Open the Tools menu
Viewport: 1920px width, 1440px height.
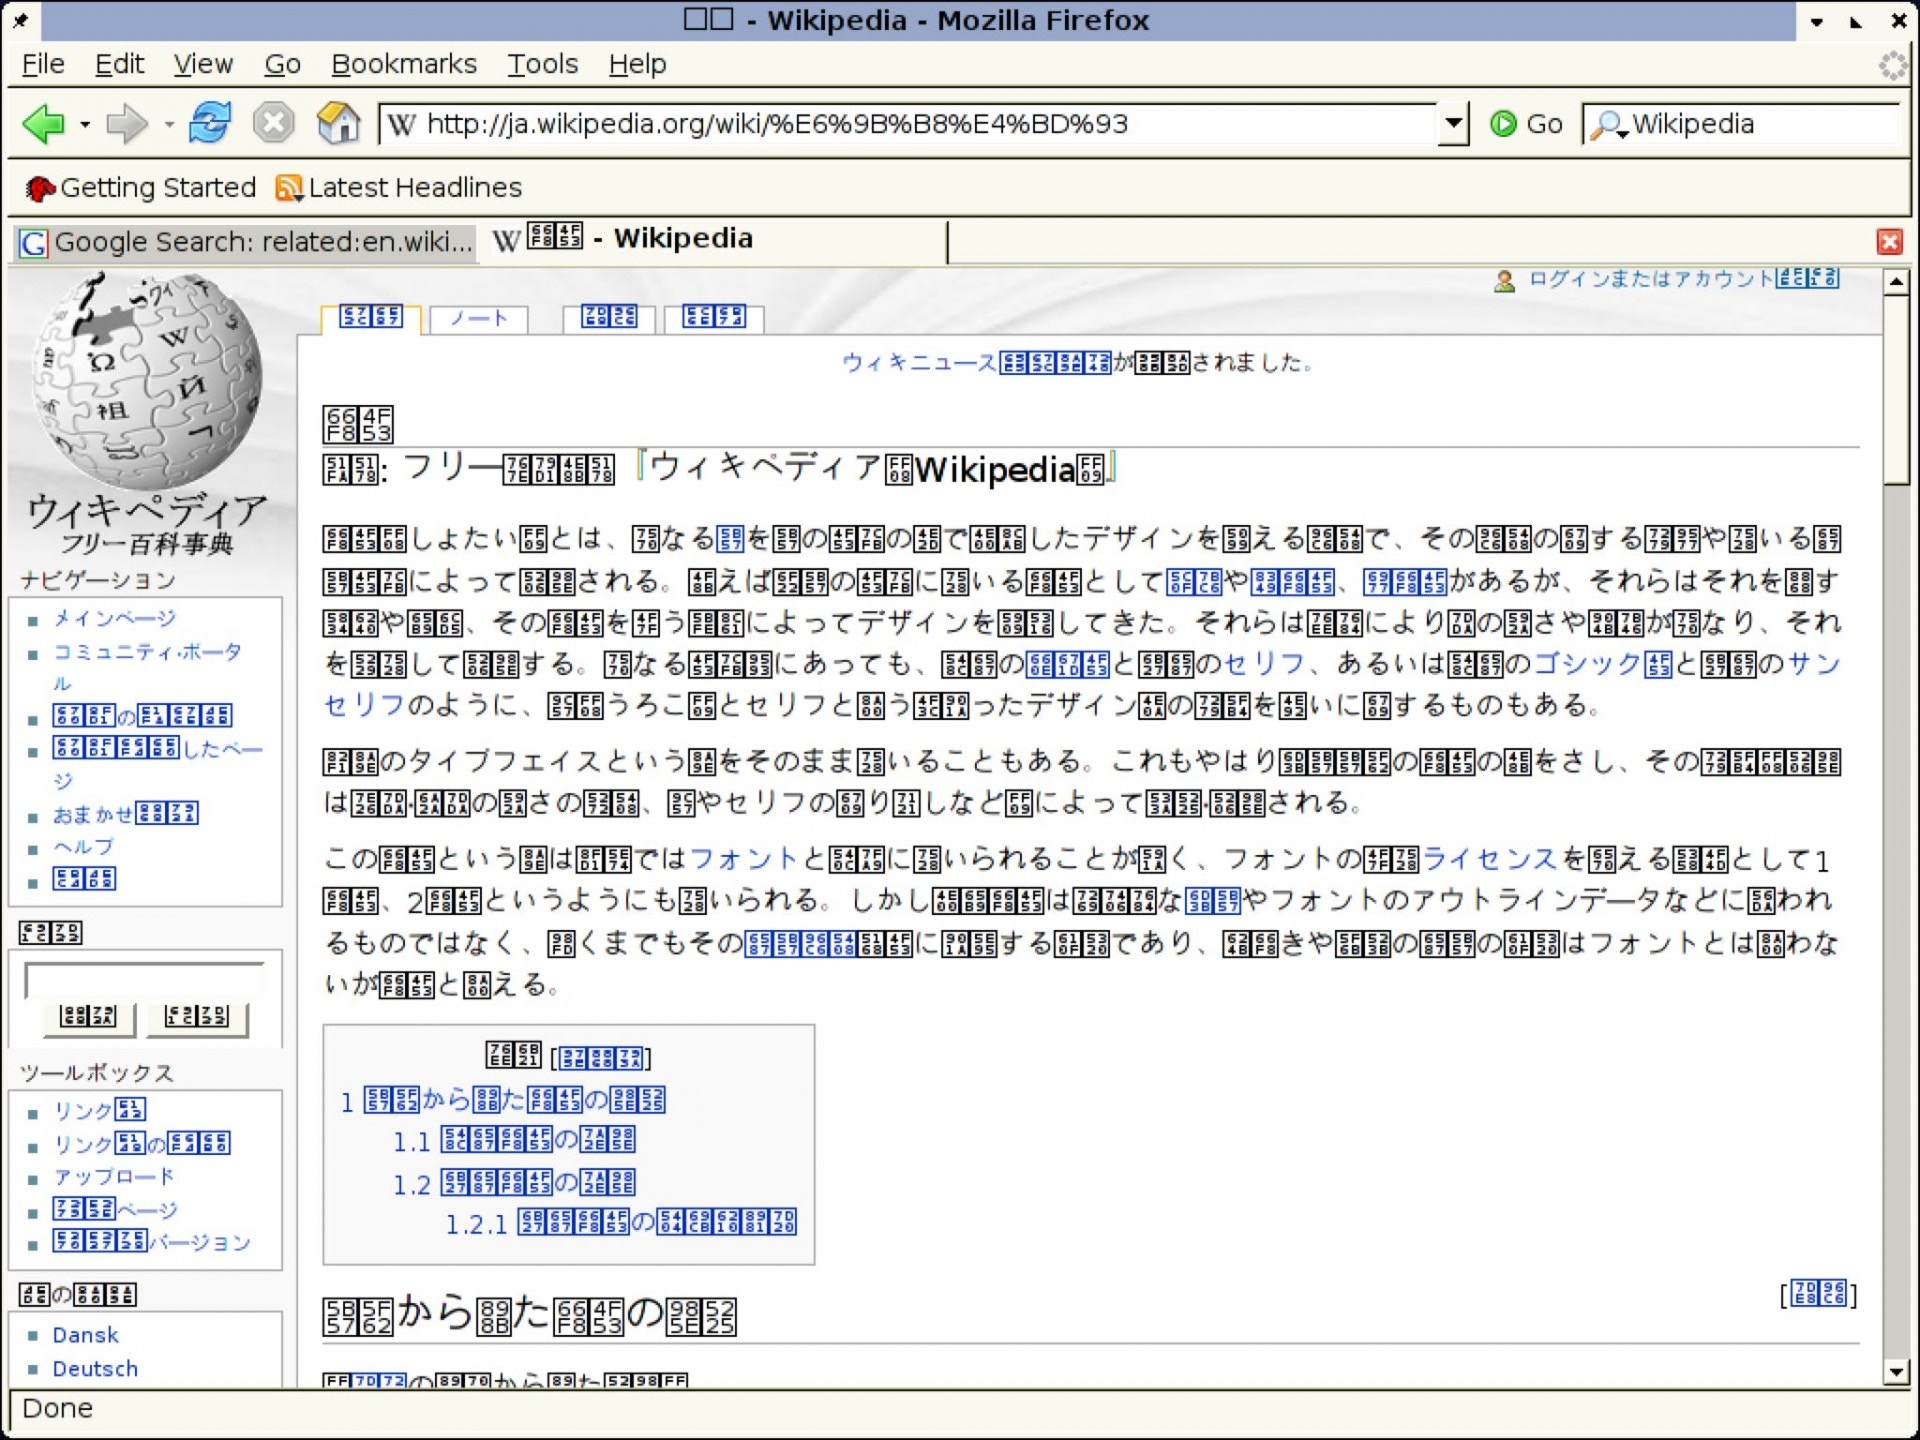542,64
